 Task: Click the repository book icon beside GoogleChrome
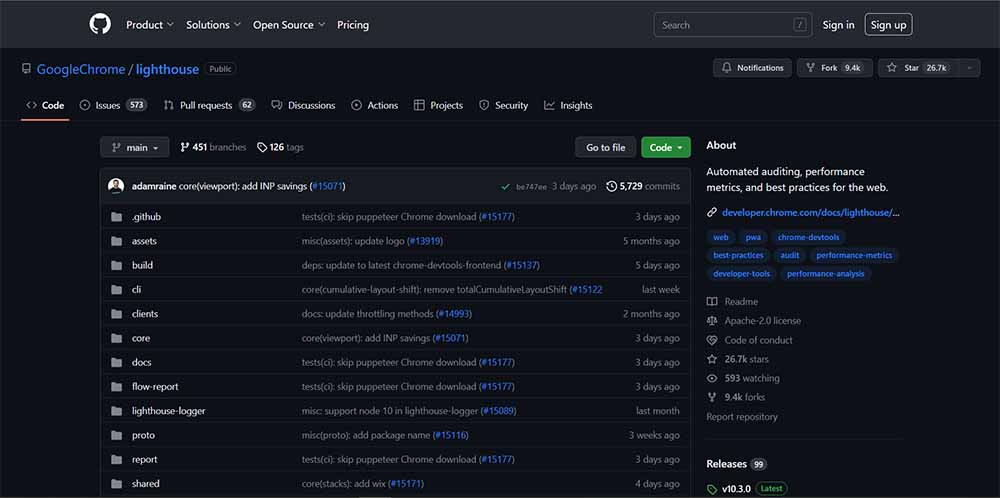tap(26, 69)
